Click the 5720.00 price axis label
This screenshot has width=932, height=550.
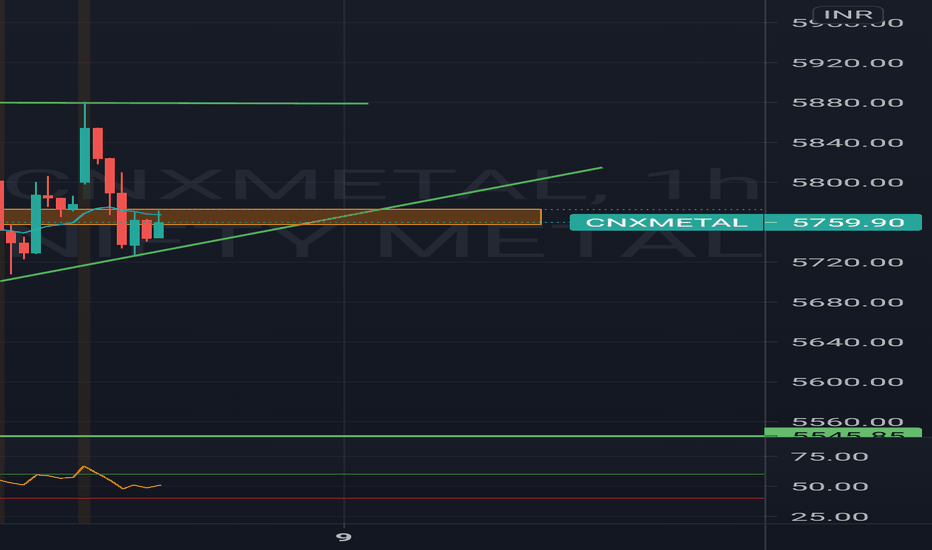click(848, 262)
